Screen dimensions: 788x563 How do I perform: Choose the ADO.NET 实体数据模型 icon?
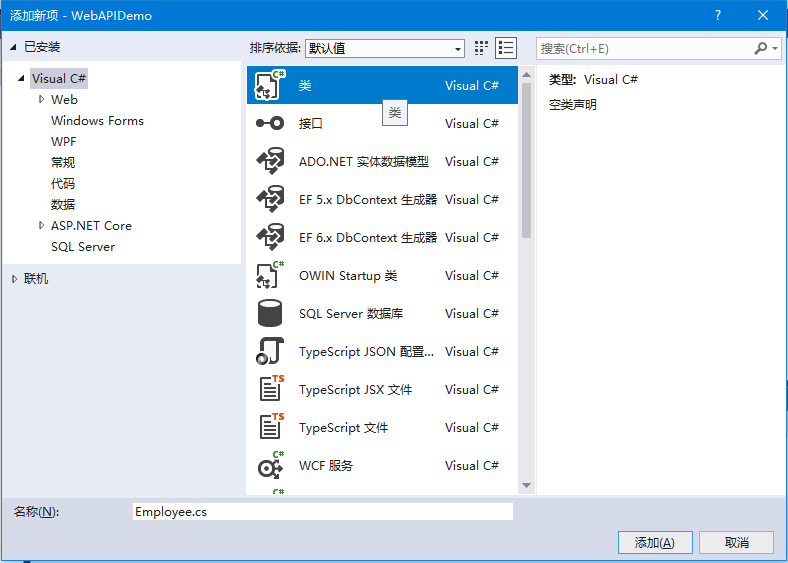pos(270,162)
